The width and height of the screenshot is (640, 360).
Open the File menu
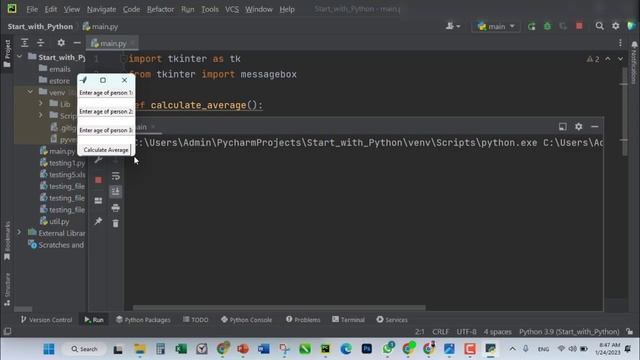[32, 9]
